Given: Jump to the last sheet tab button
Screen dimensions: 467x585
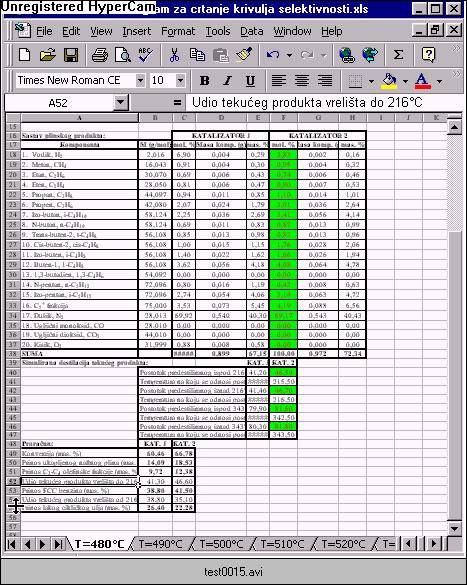Looking at the screenshot, I should 58,544.
